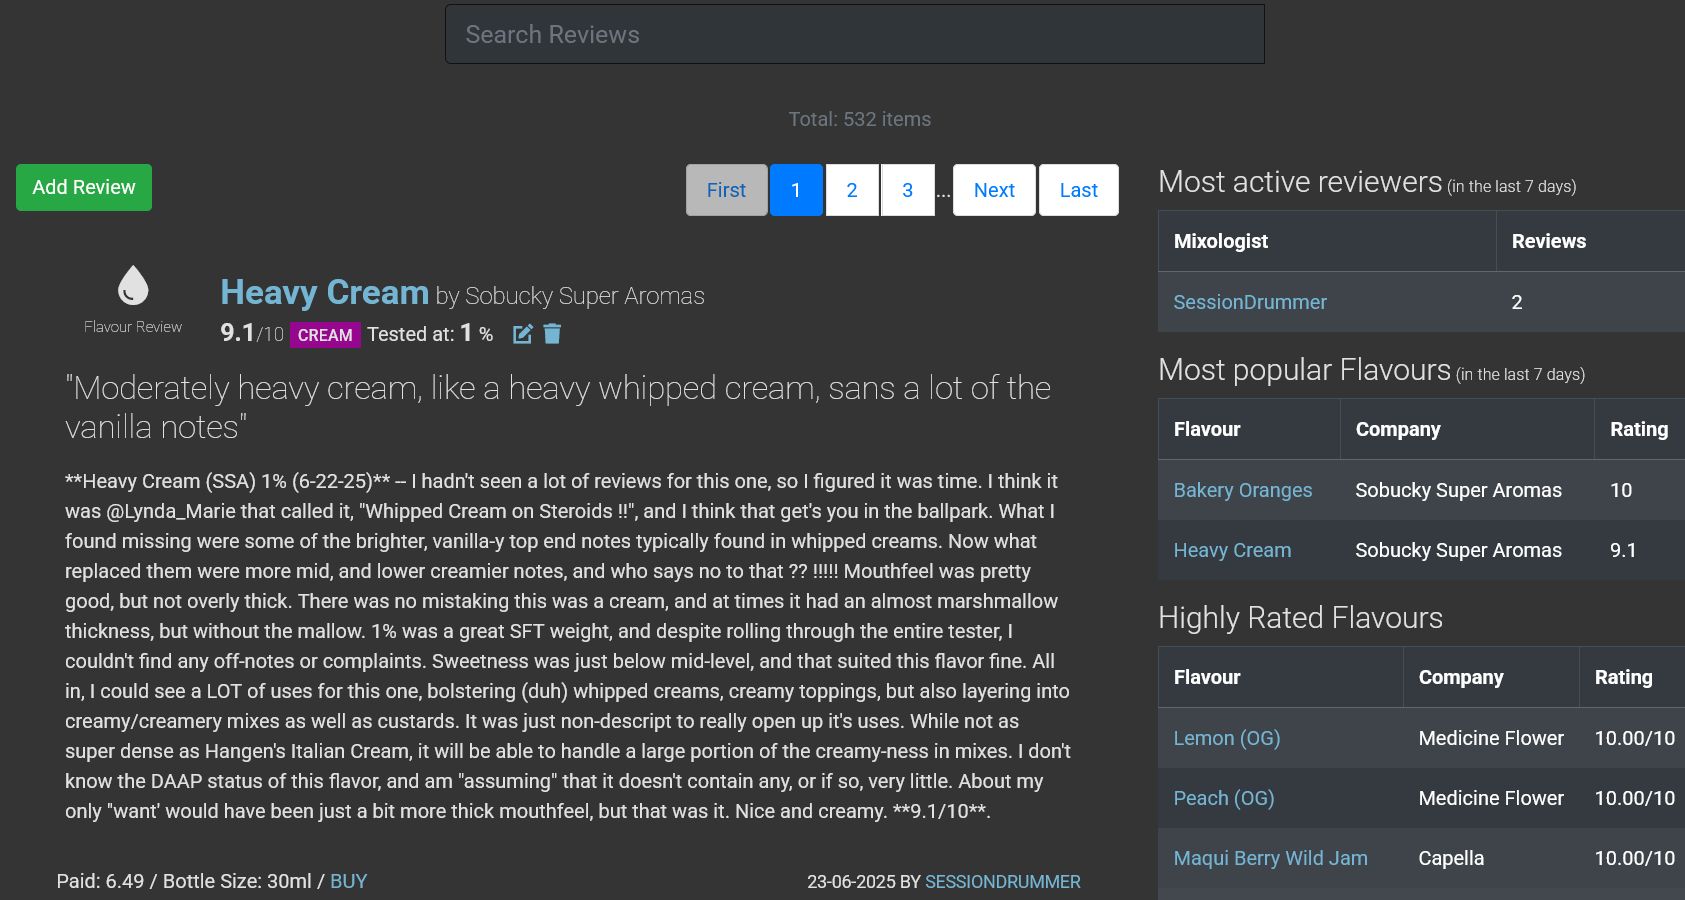Click the Add Review button
The width and height of the screenshot is (1685, 900).
(x=84, y=188)
